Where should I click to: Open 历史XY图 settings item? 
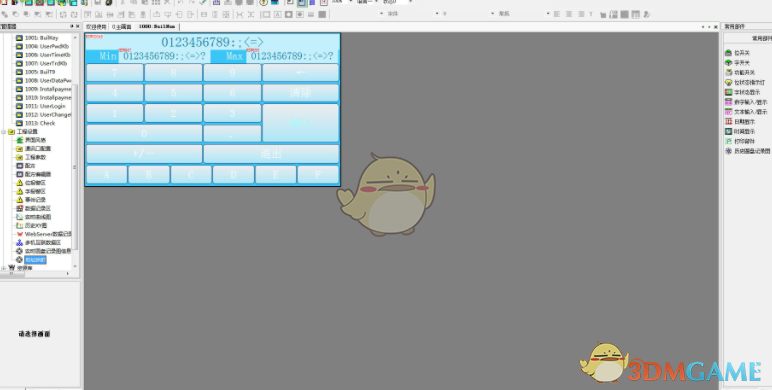[x=32, y=225]
